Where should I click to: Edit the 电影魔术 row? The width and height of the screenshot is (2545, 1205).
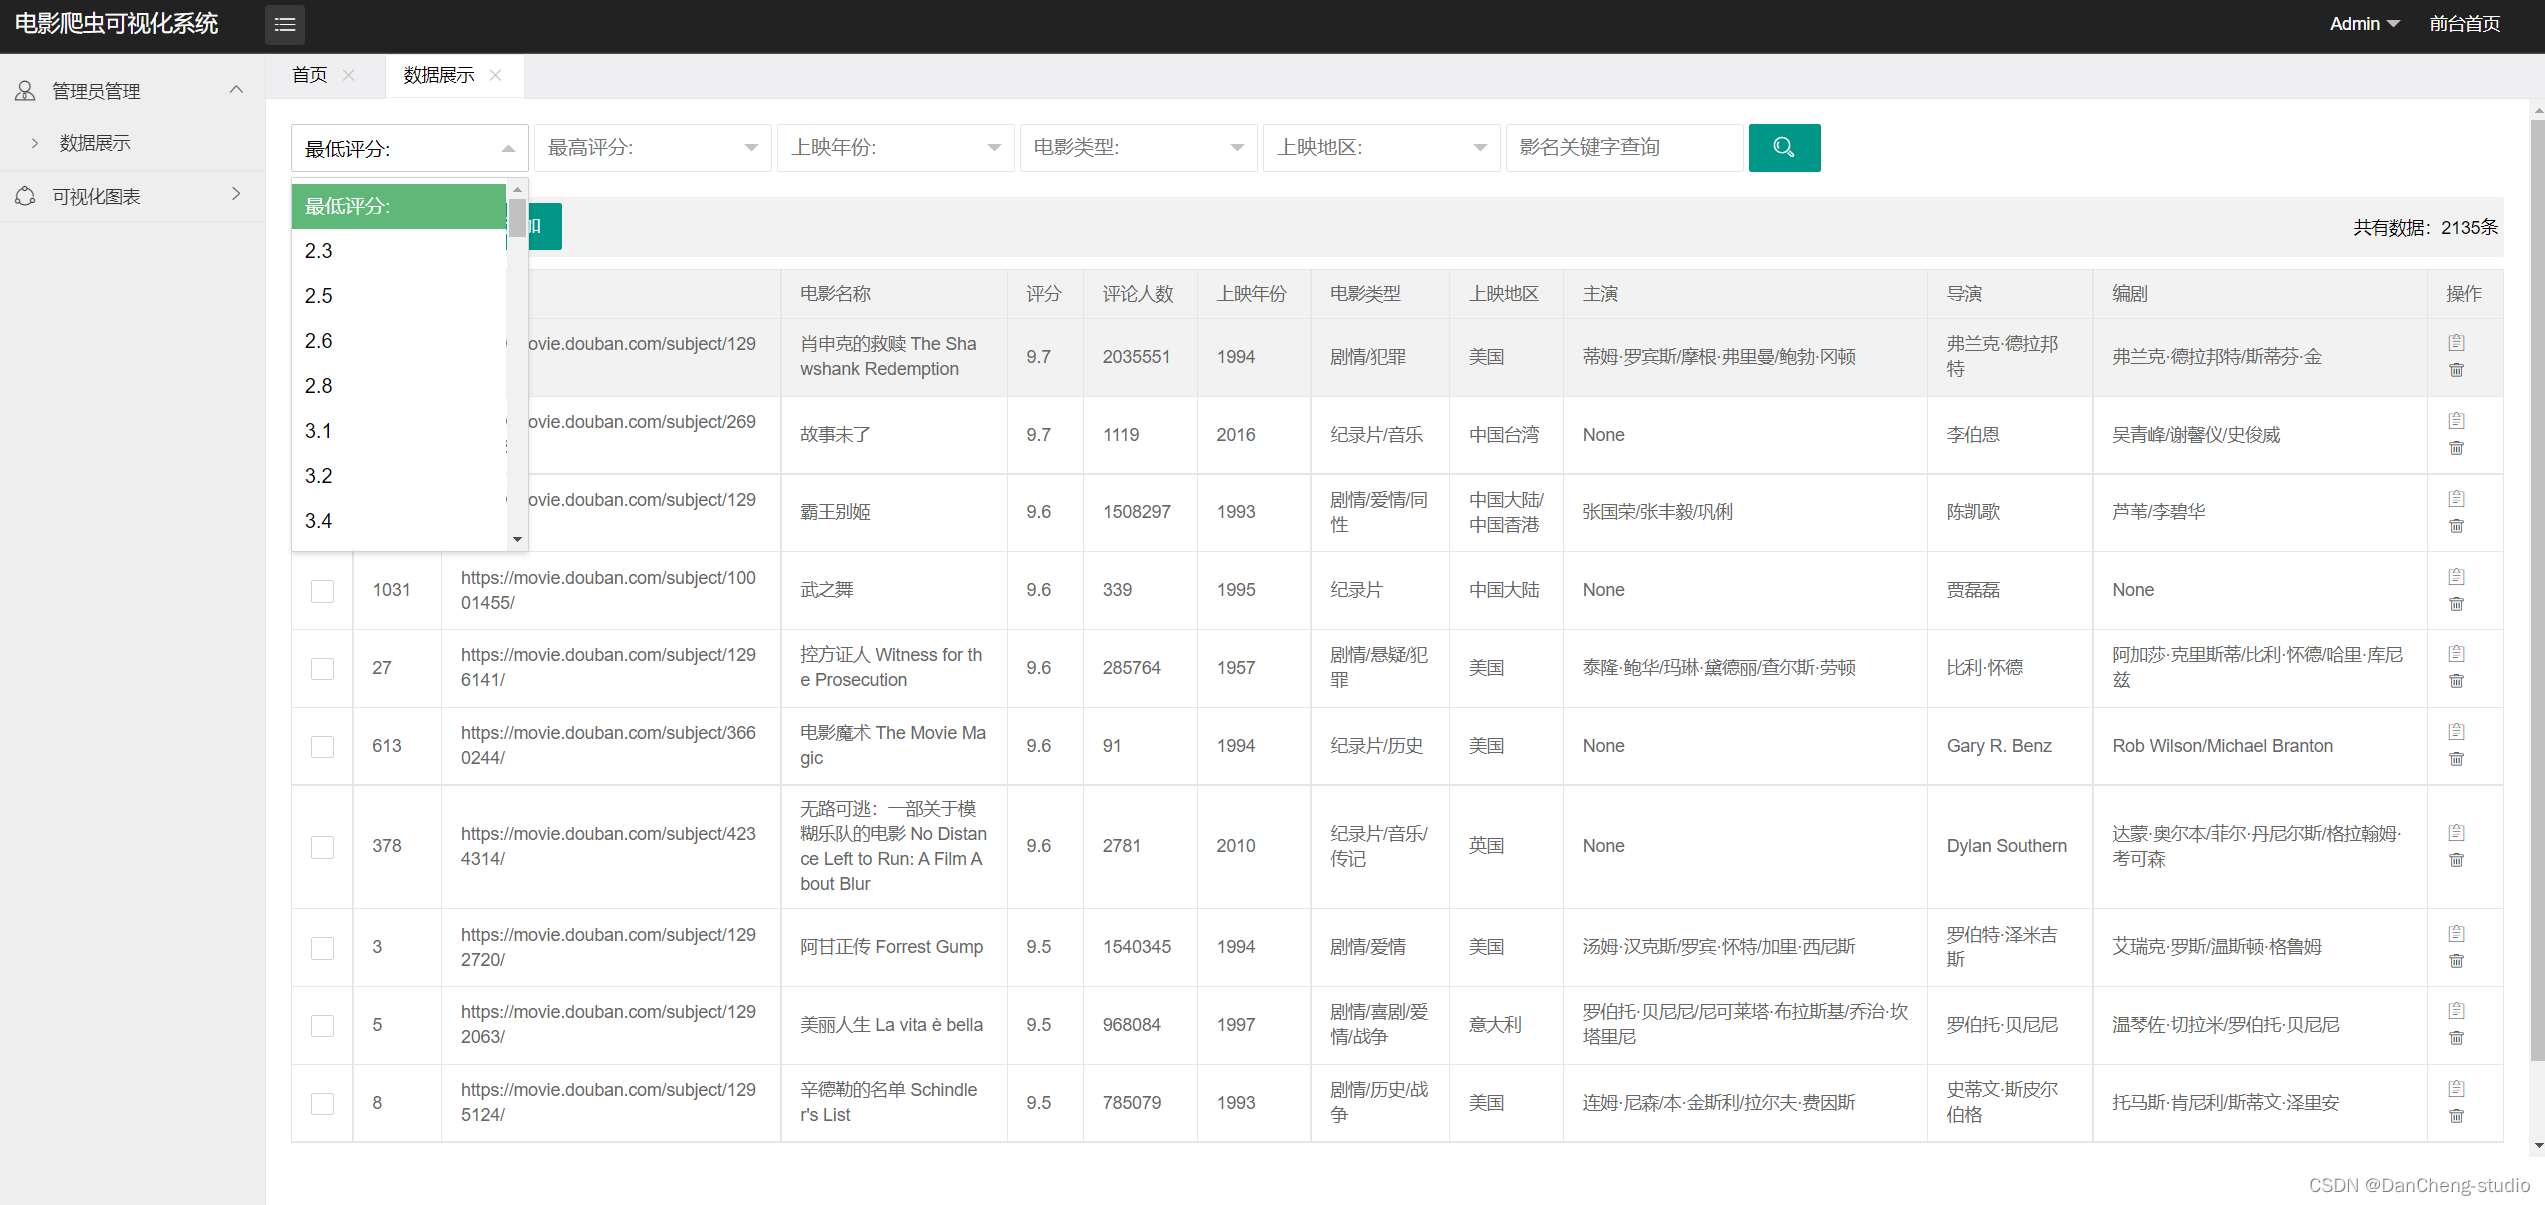(2456, 732)
